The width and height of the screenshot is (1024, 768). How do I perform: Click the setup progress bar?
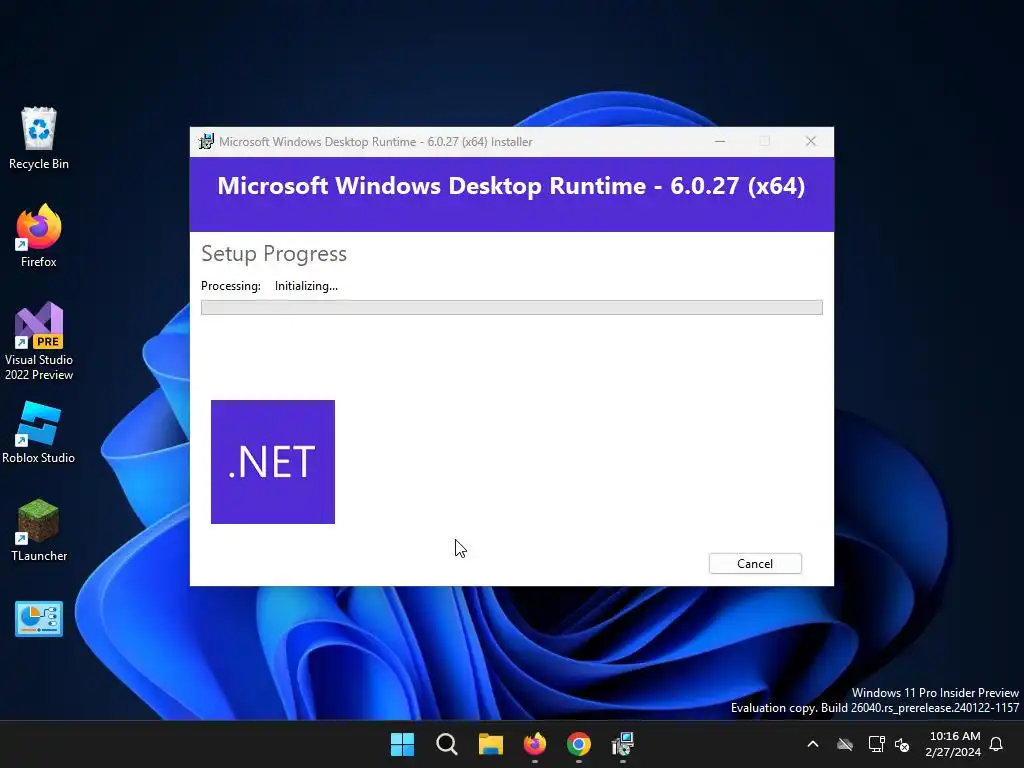click(512, 308)
